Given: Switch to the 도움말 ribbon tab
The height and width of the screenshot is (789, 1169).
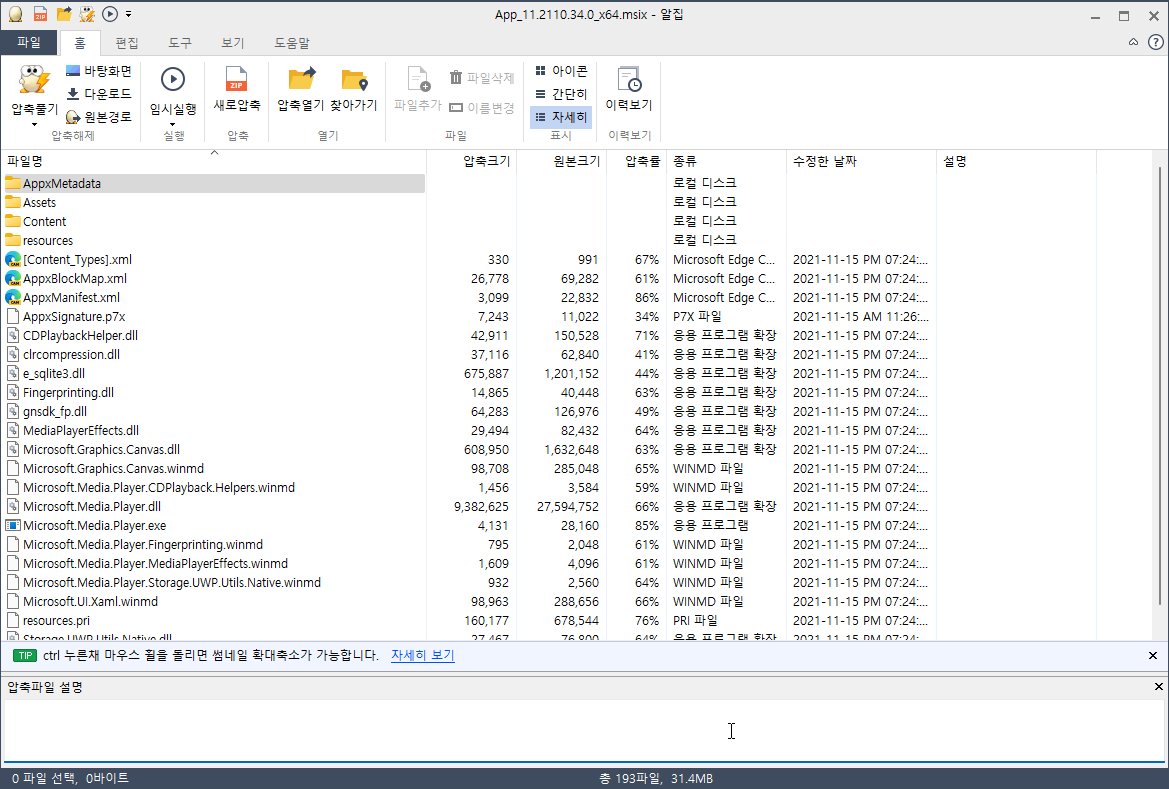Looking at the screenshot, I should coord(292,43).
